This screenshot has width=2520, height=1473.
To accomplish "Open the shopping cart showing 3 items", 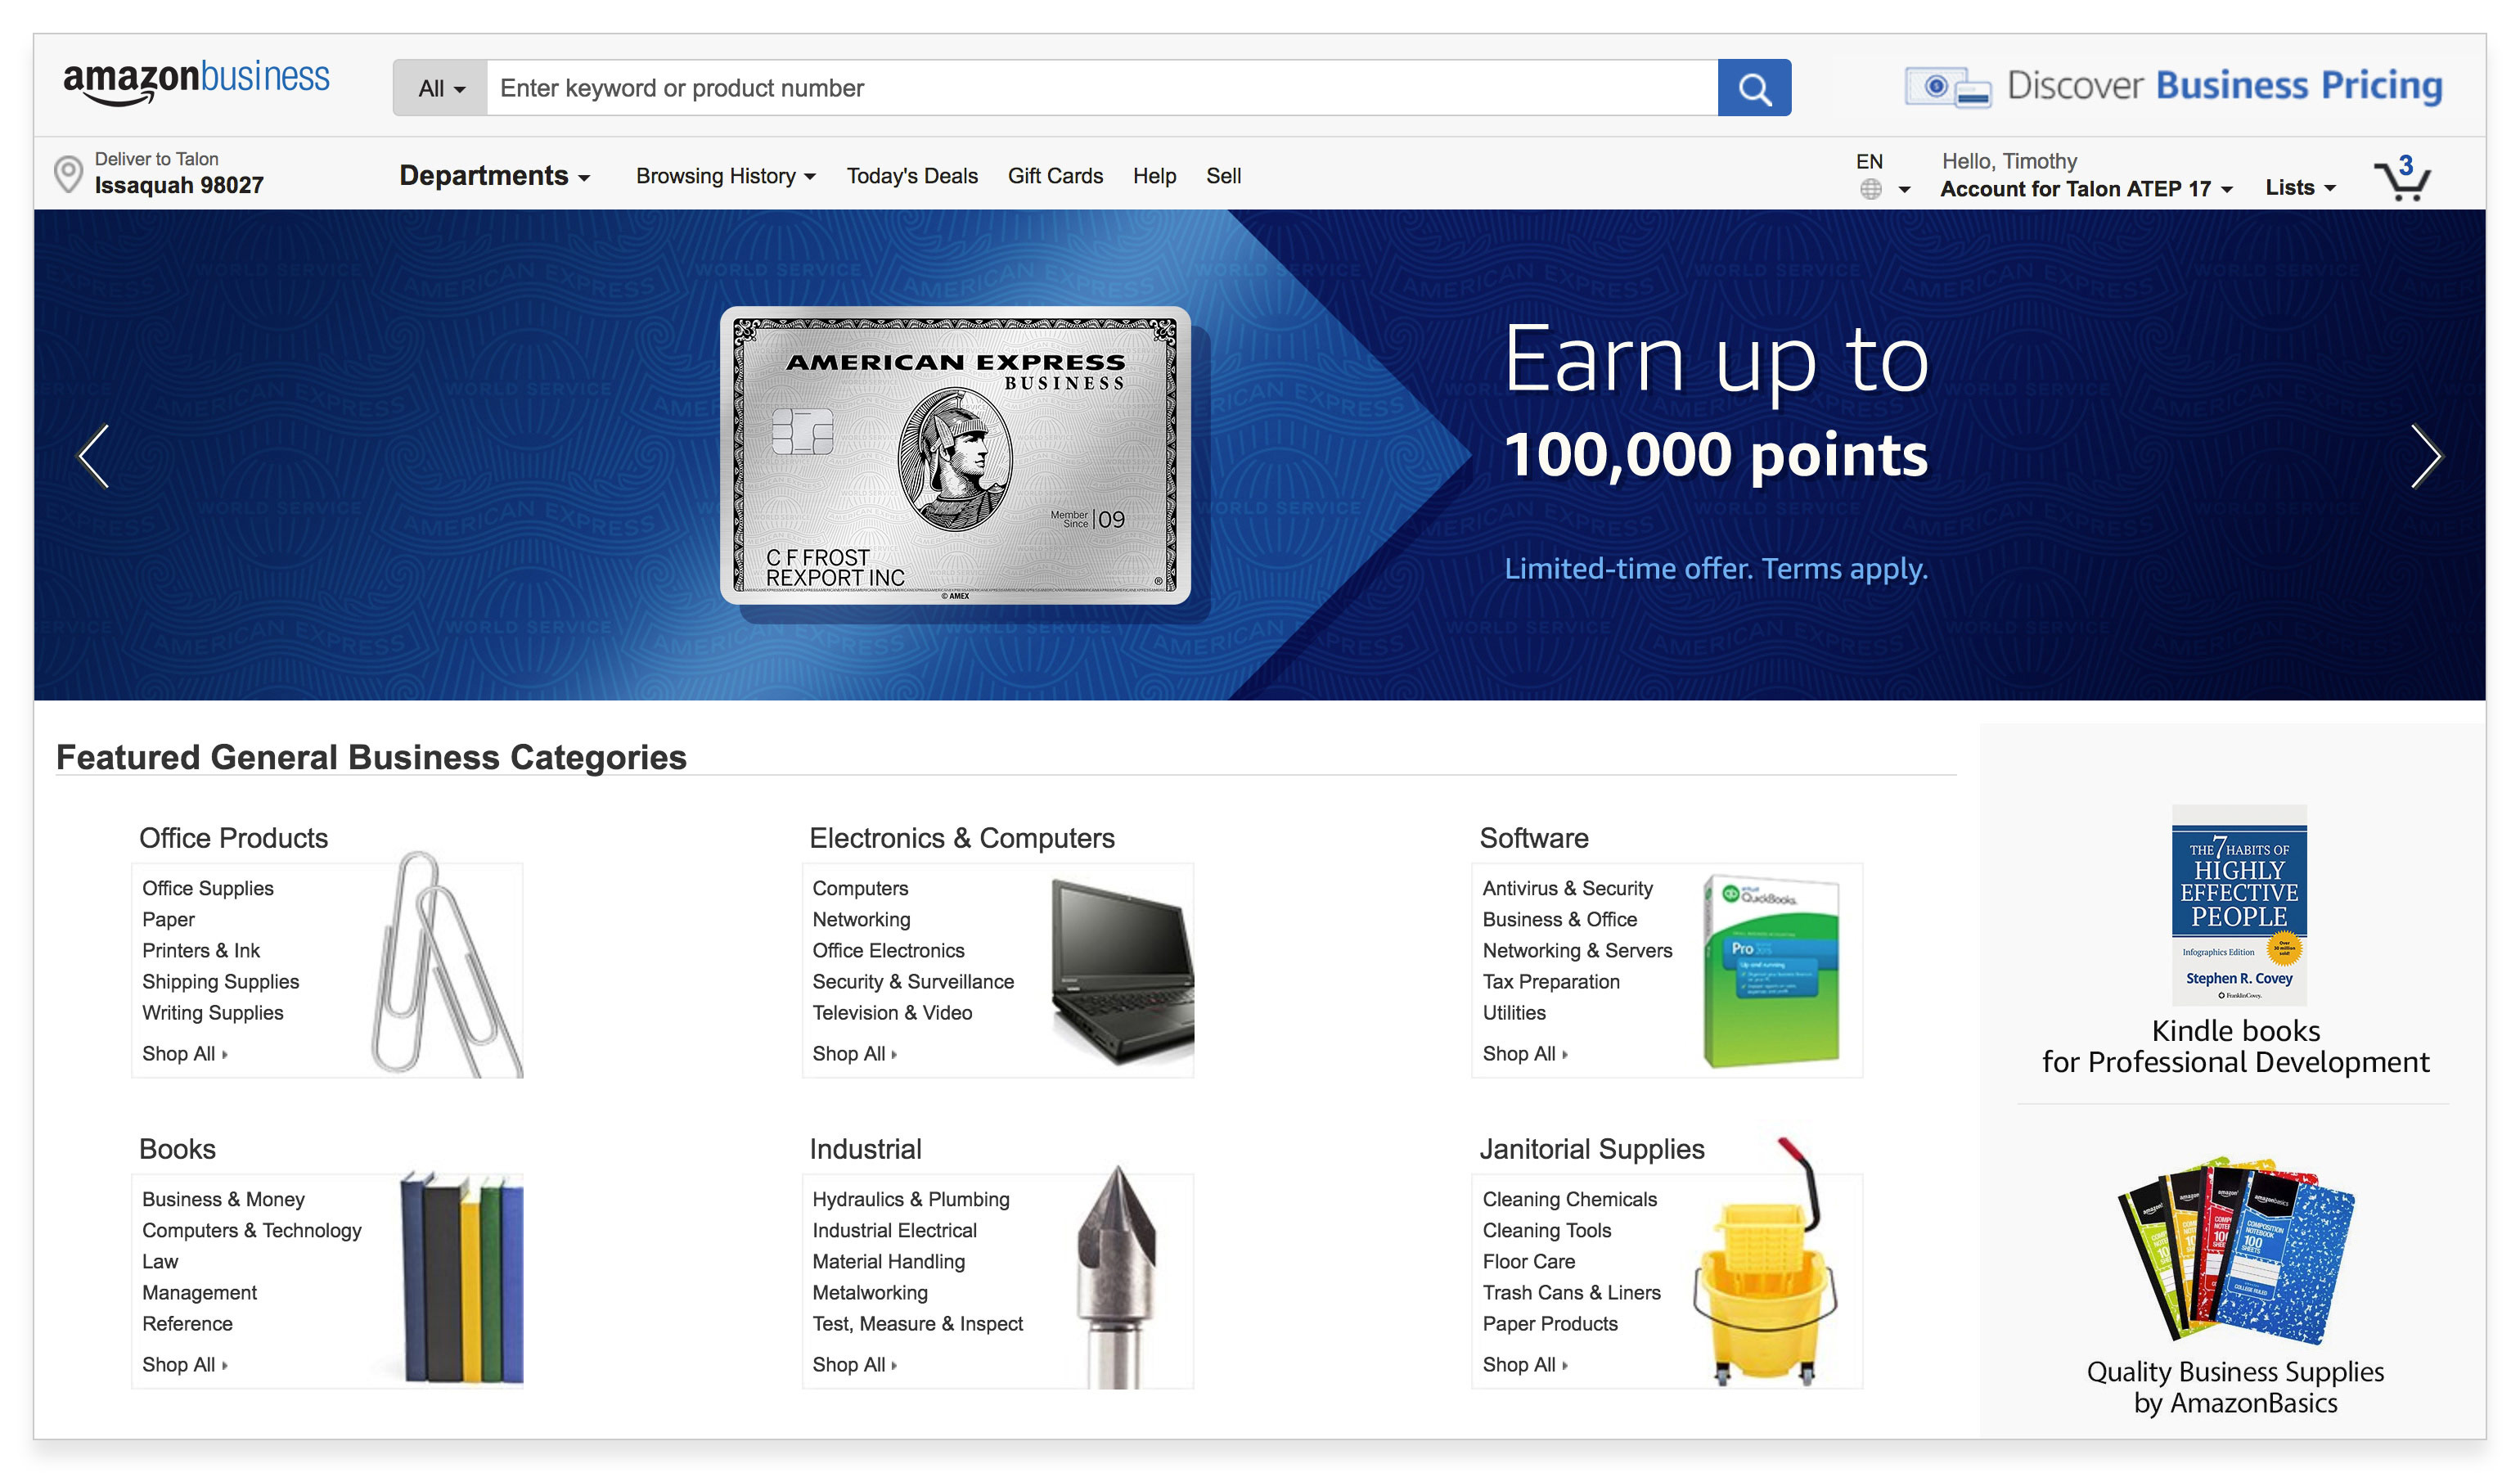I will pos(2403,180).
